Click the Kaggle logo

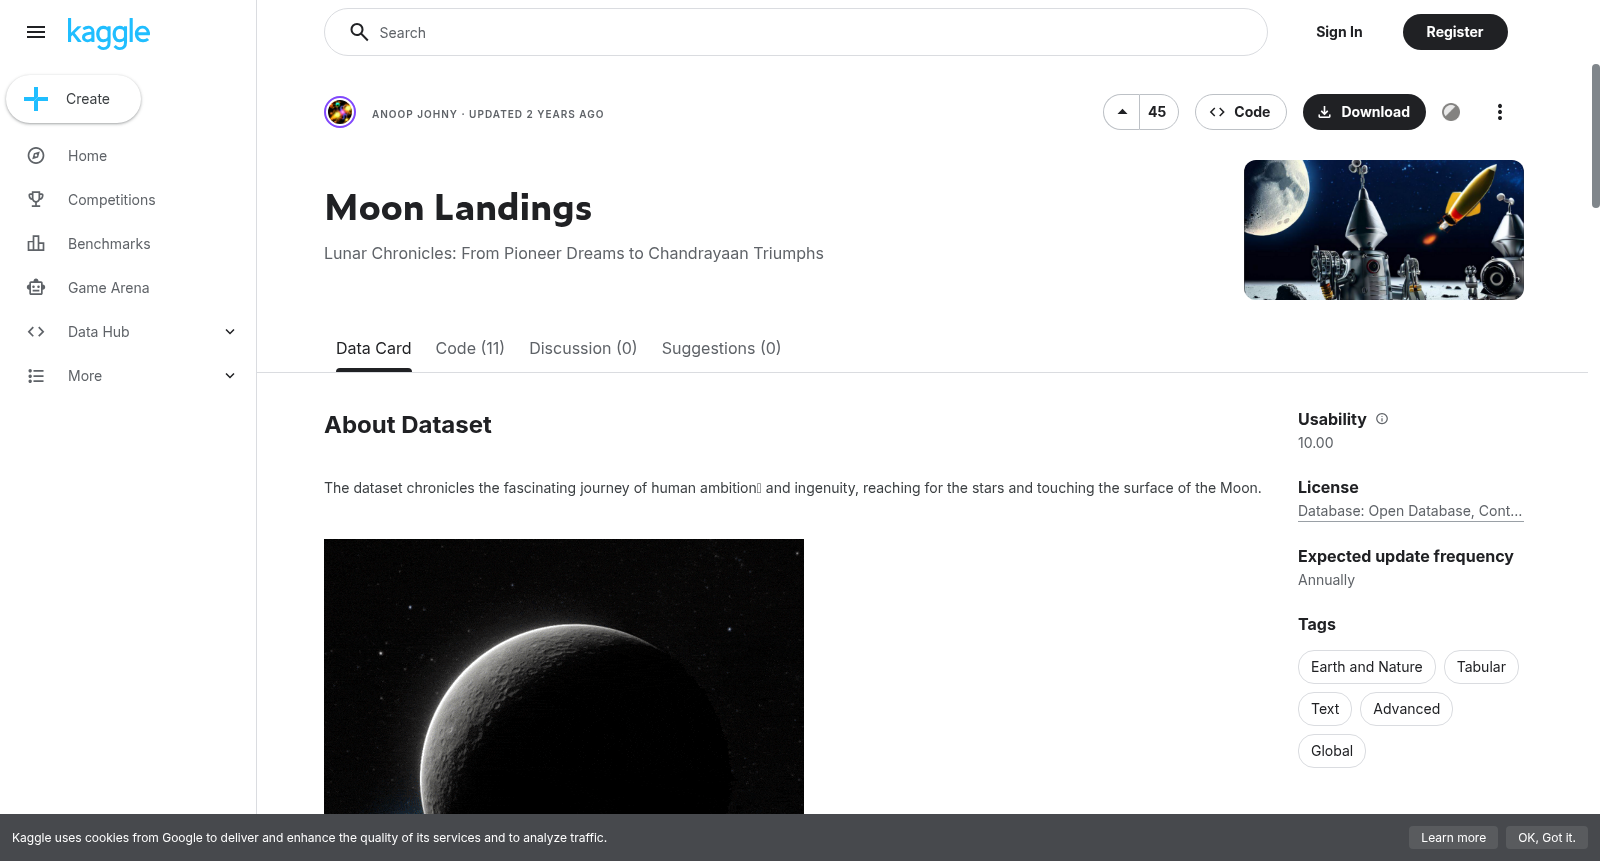click(x=108, y=33)
